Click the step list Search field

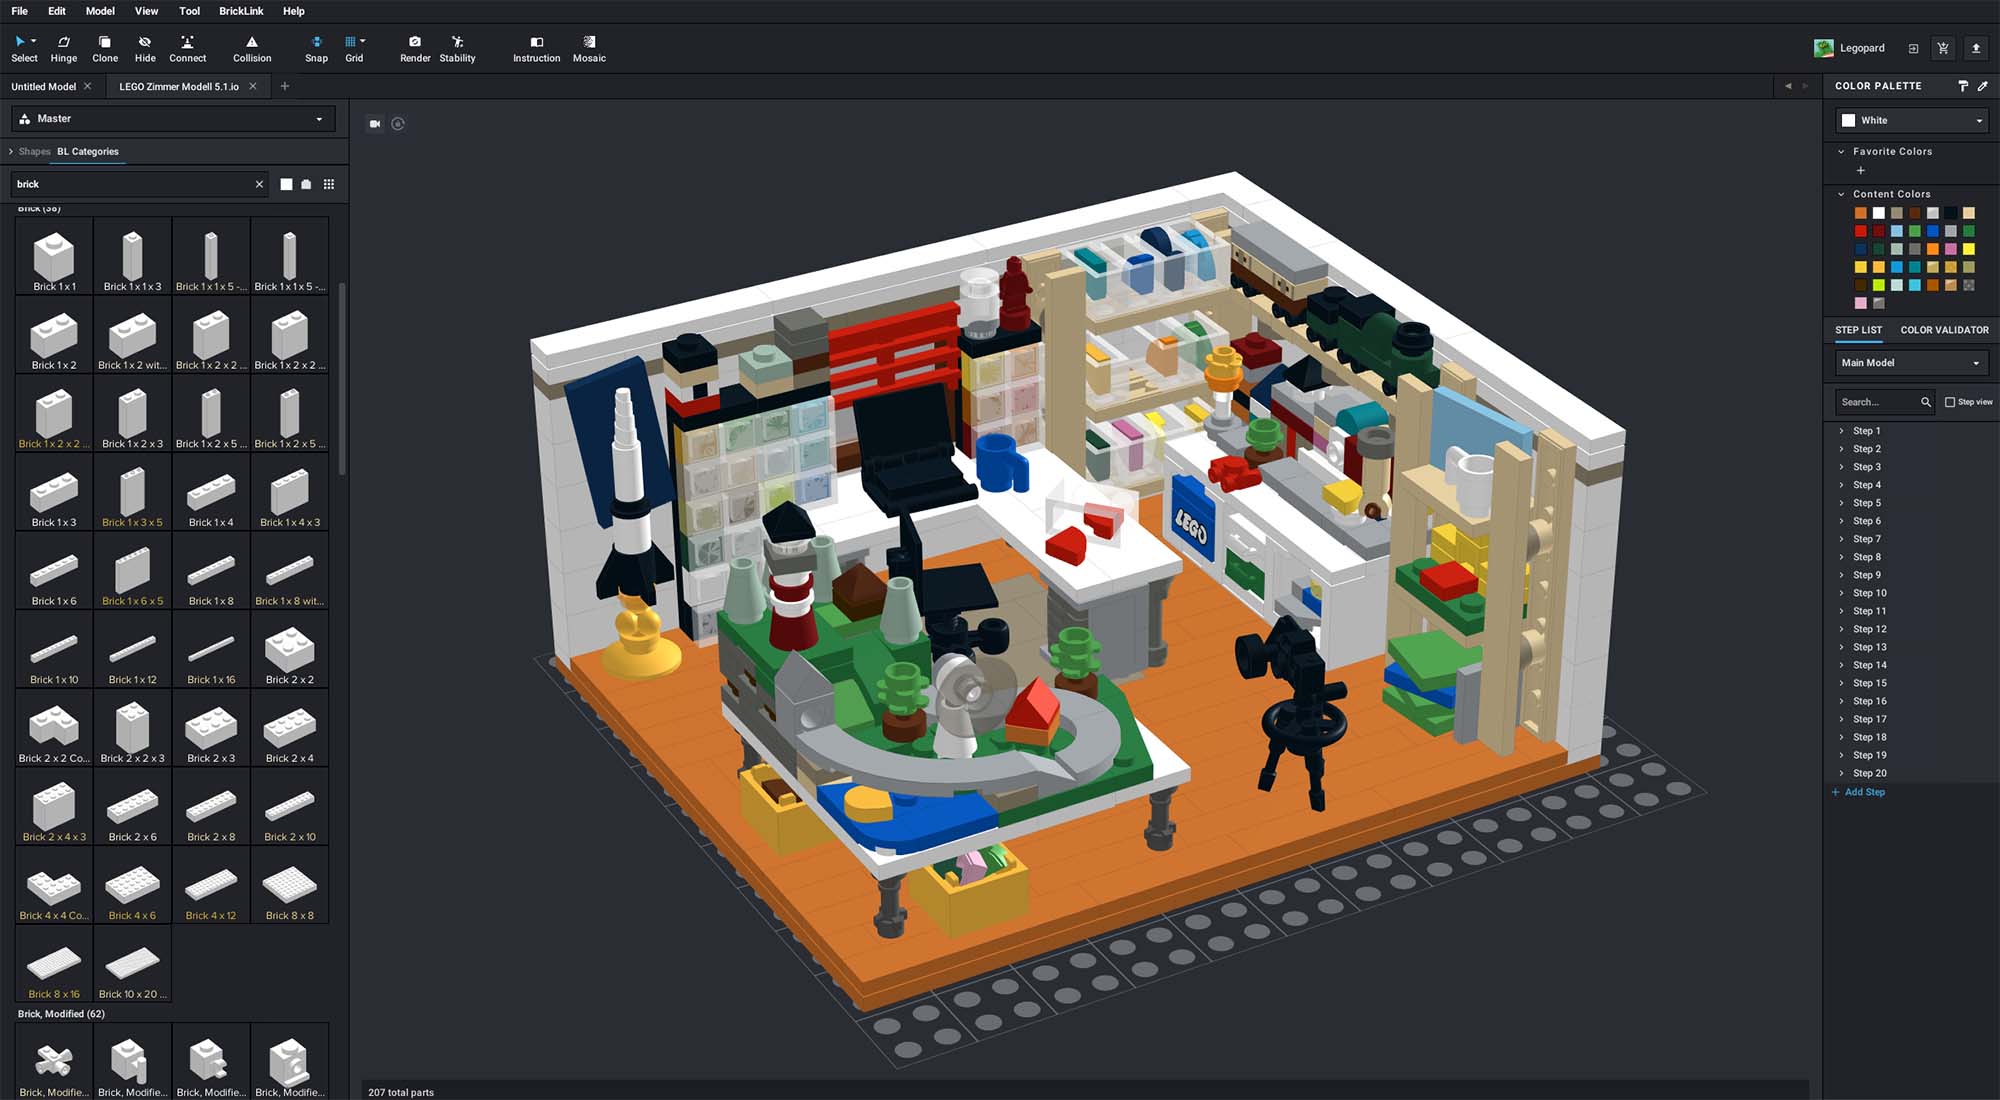click(x=1885, y=402)
